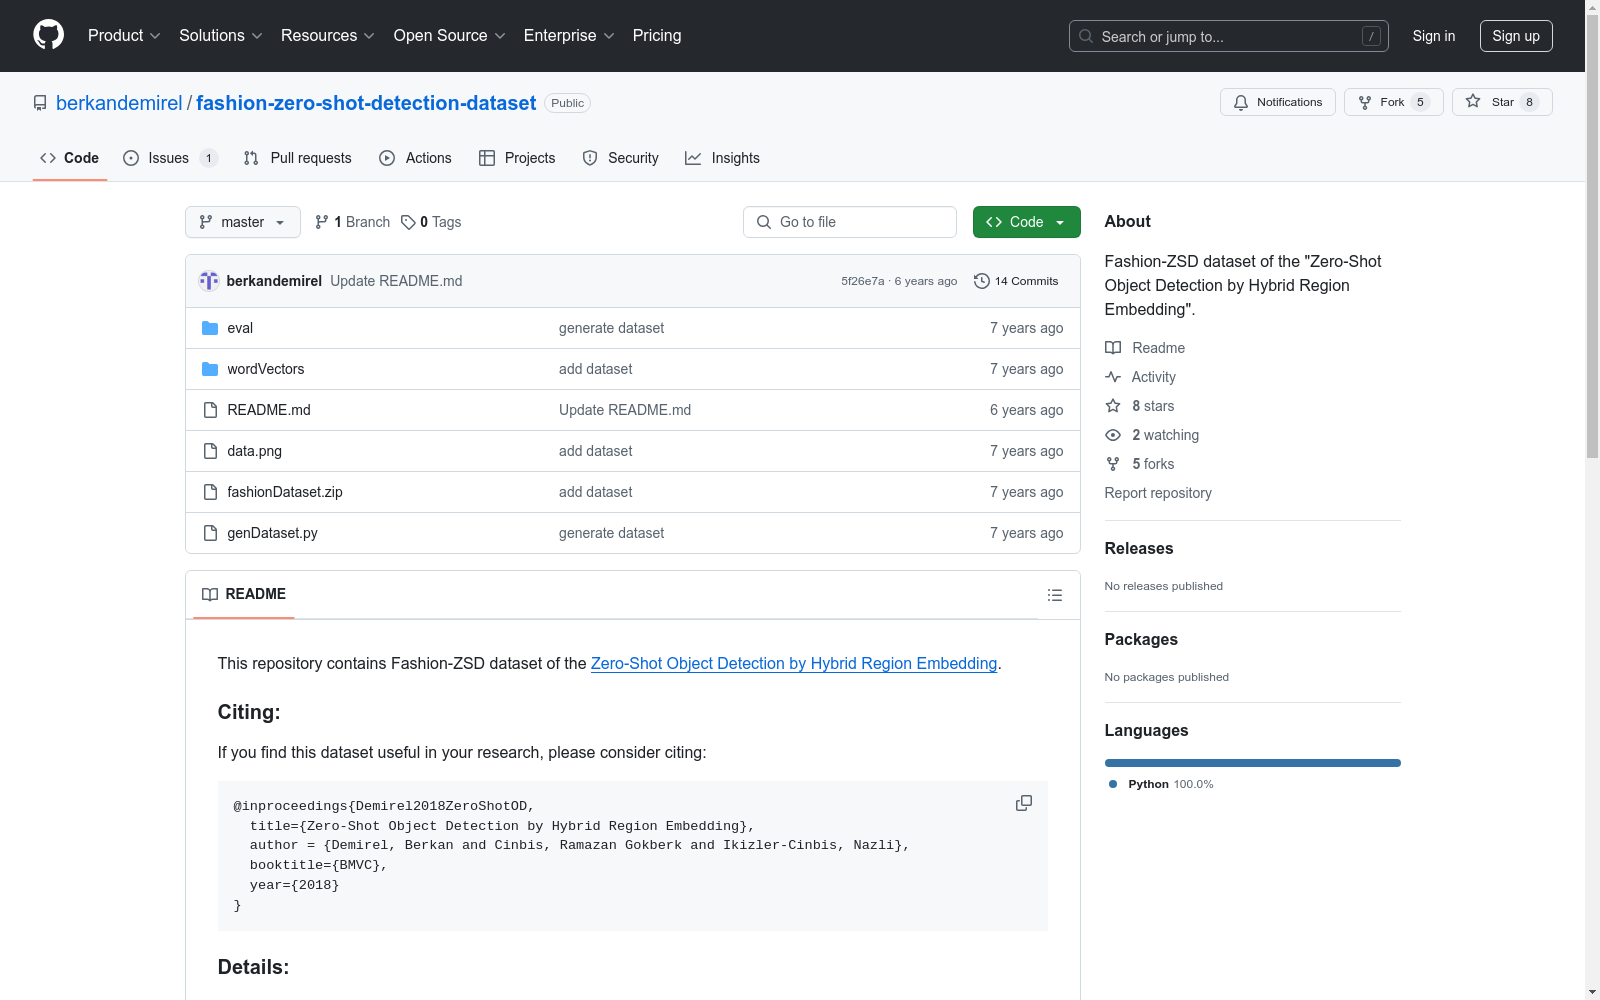This screenshot has height=1000, width=1600.
Task: Switch to the Actions tab
Action: click(x=416, y=158)
